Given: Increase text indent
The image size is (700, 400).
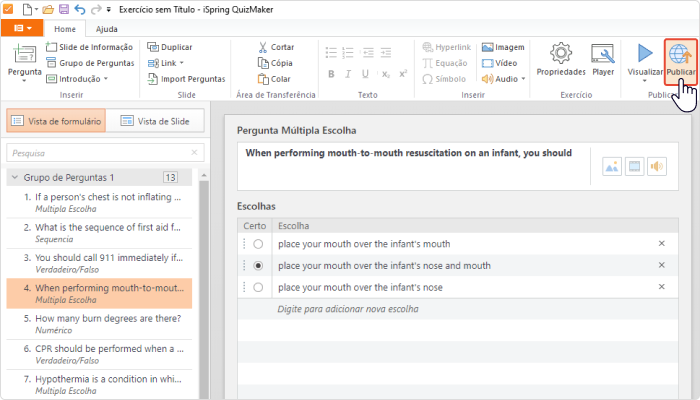Looking at the screenshot, I should coord(386,53).
